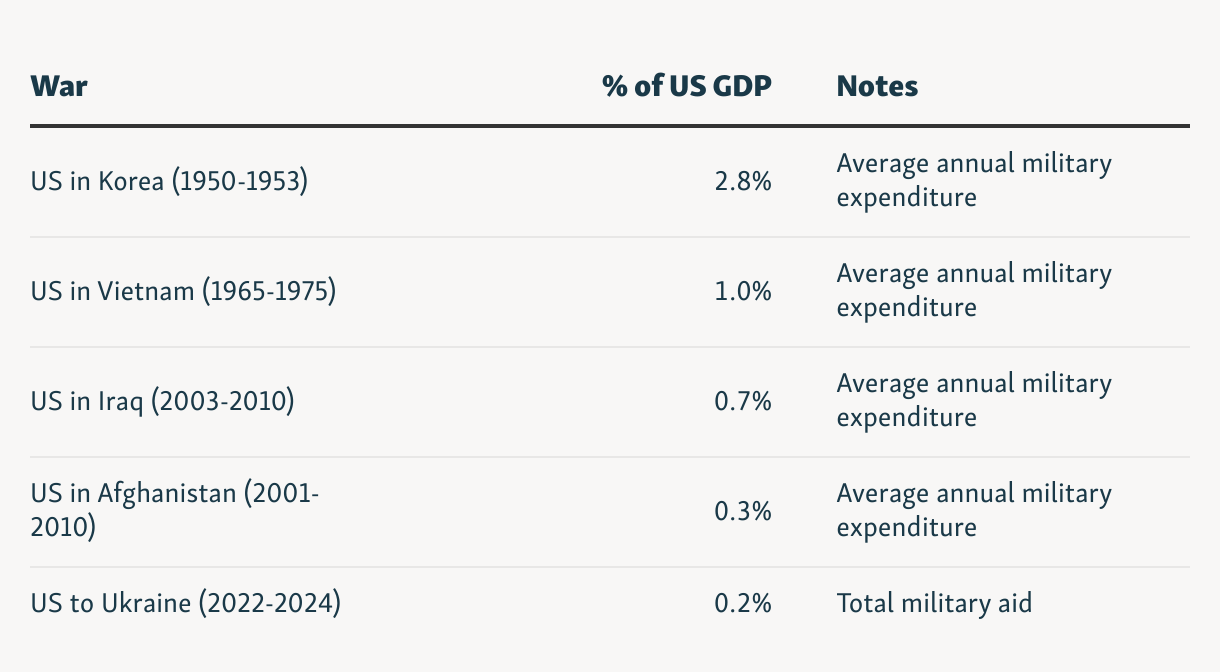Click the Total military aid note

point(934,604)
